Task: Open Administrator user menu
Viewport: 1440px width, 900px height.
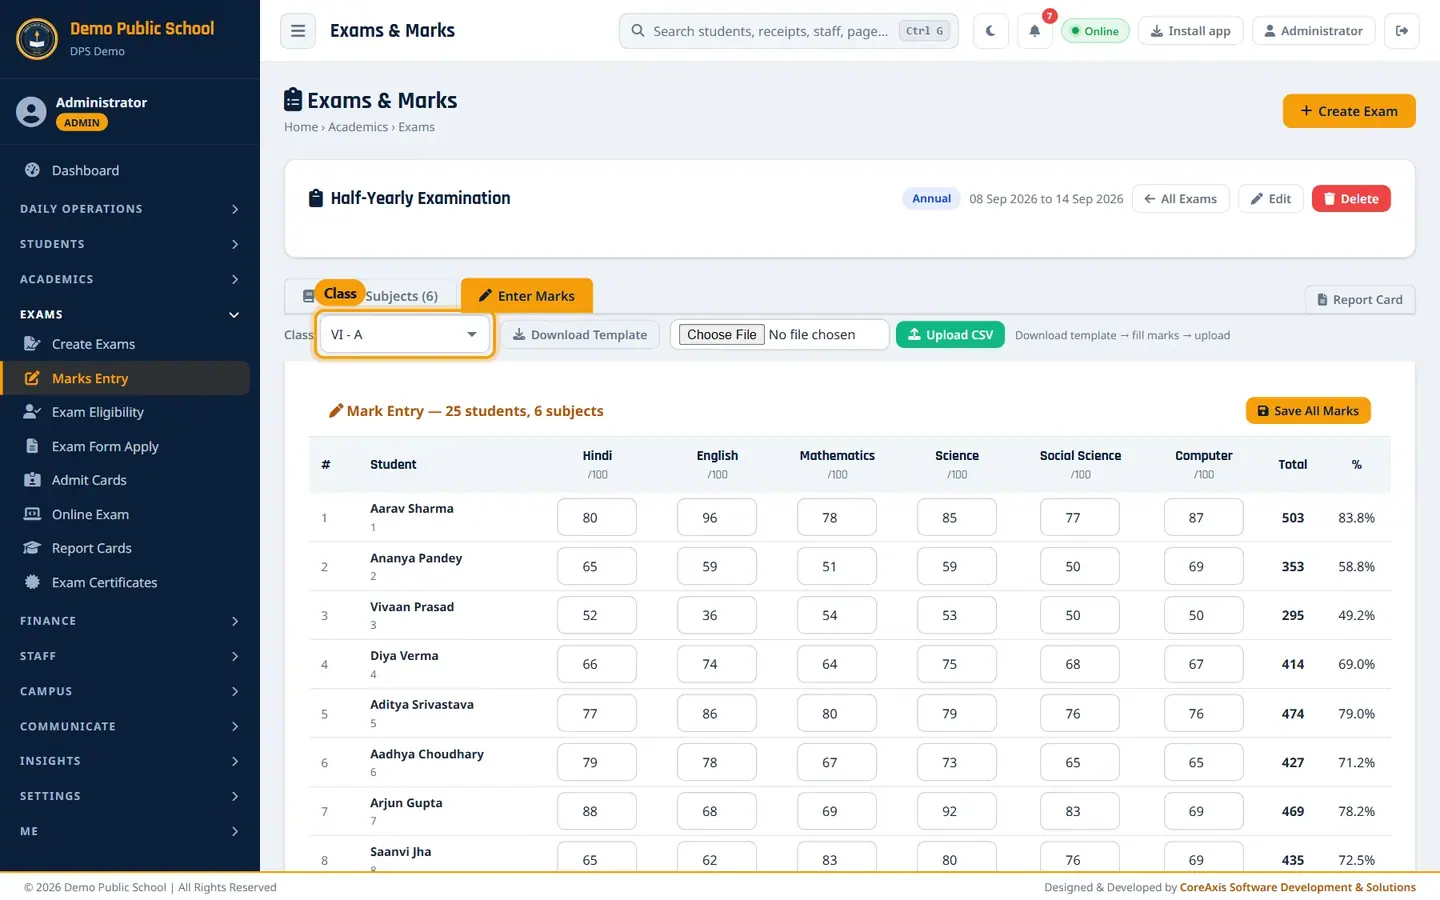Action: pyautogui.click(x=1313, y=31)
